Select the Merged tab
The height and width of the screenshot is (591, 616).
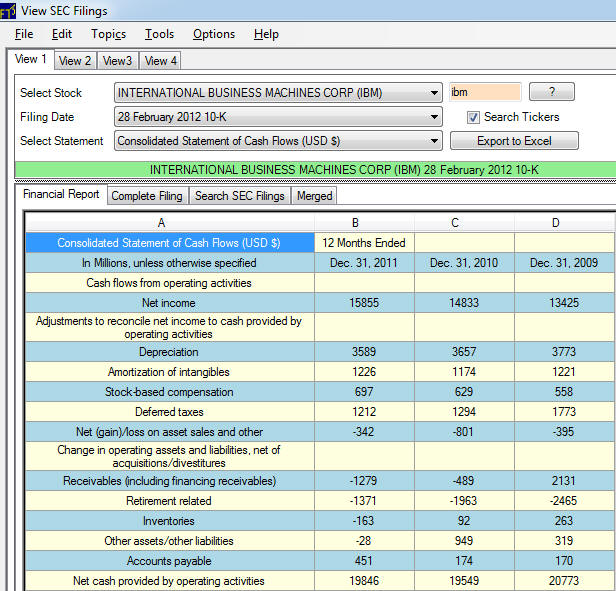coord(314,196)
